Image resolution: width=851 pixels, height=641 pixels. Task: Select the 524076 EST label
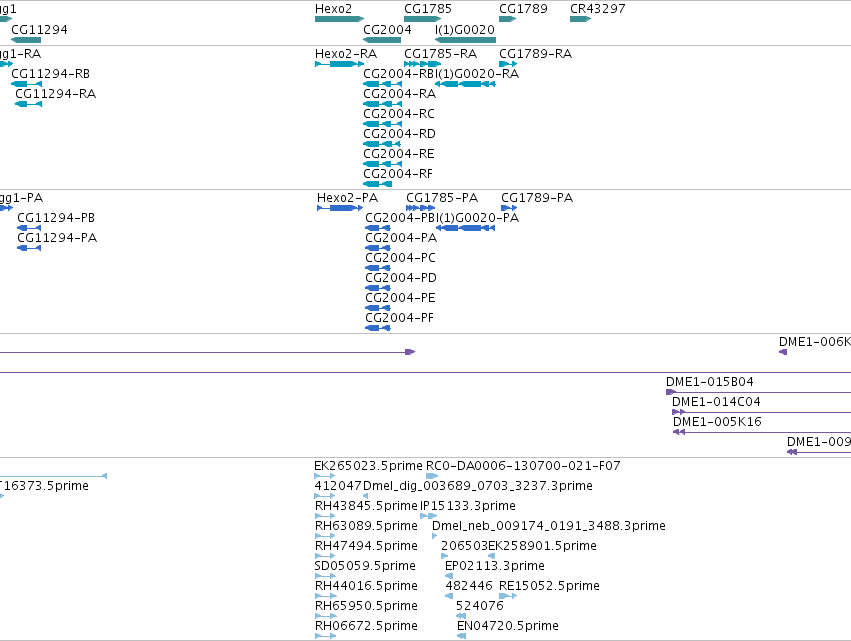tap(480, 607)
